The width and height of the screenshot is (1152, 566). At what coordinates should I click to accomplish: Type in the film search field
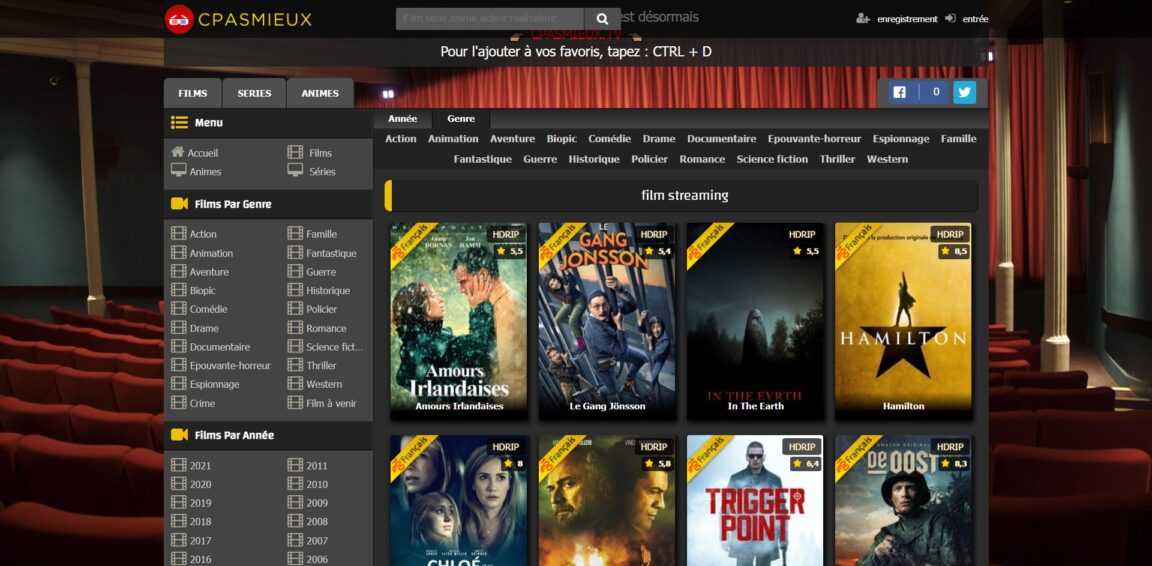coord(489,19)
